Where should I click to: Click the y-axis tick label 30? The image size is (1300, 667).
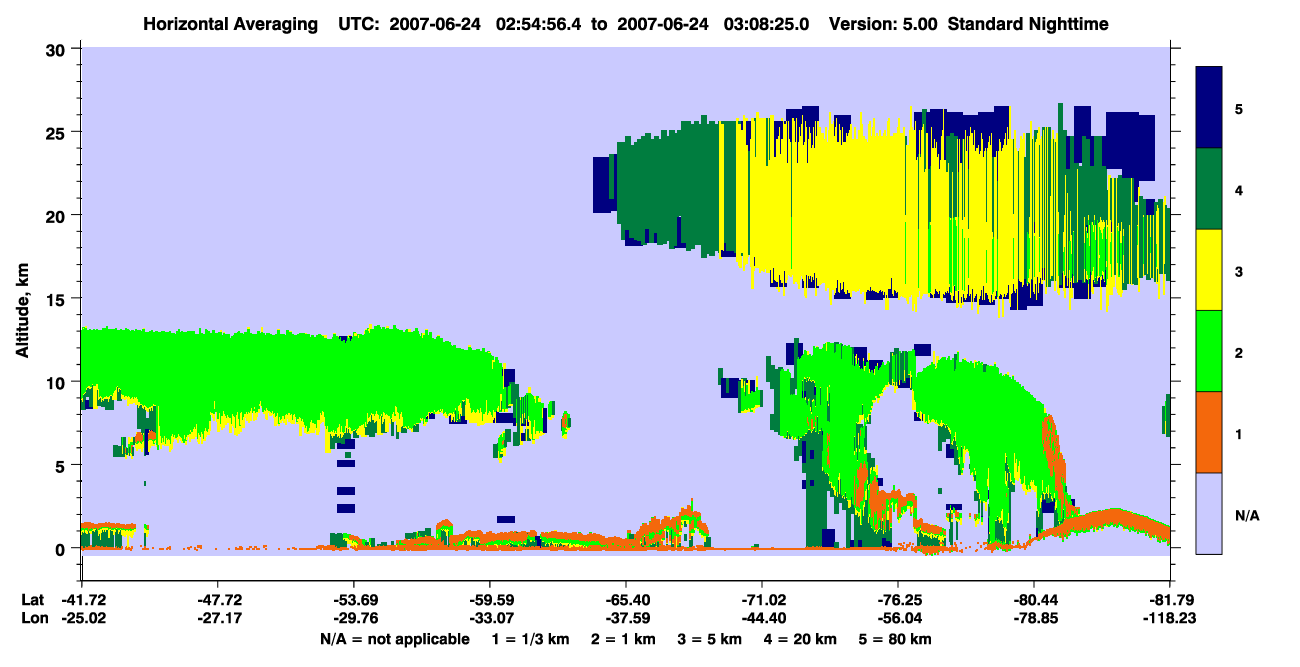58,49
